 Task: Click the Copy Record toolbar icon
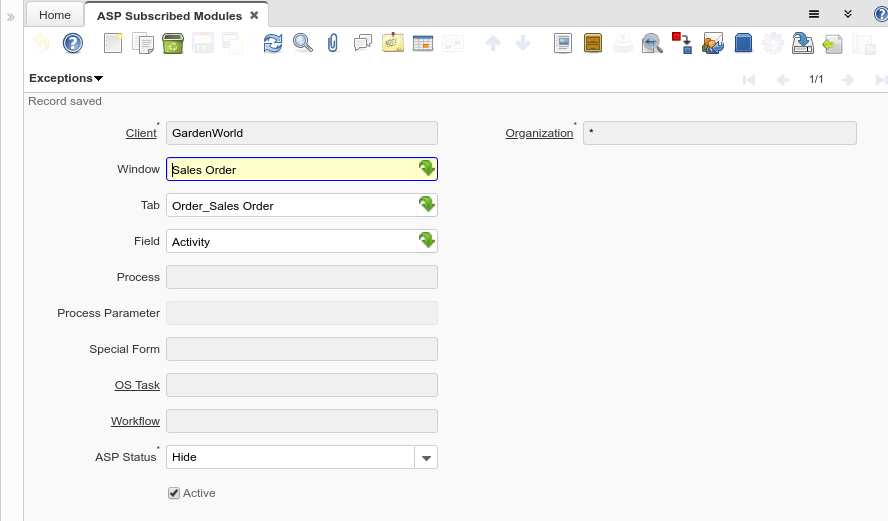143,43
